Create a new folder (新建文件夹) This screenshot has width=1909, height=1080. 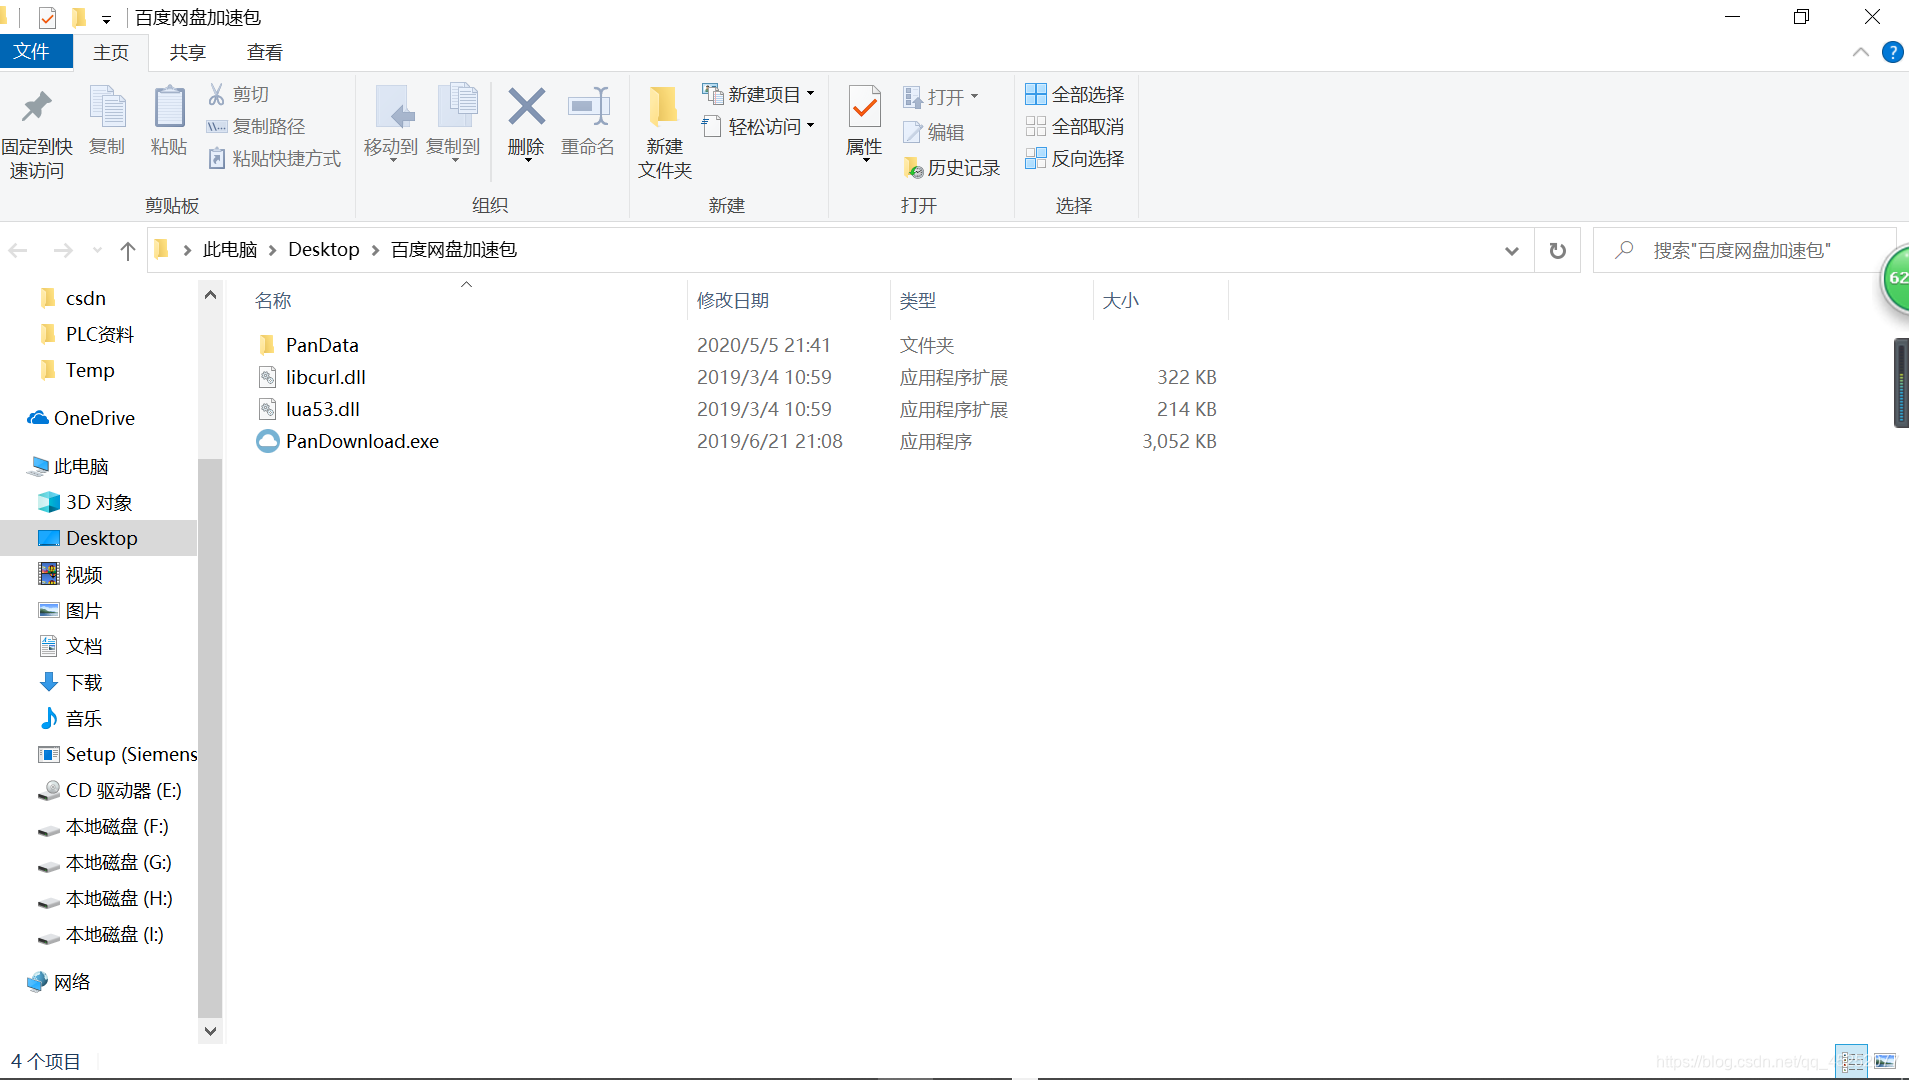[x=664, y=132]
